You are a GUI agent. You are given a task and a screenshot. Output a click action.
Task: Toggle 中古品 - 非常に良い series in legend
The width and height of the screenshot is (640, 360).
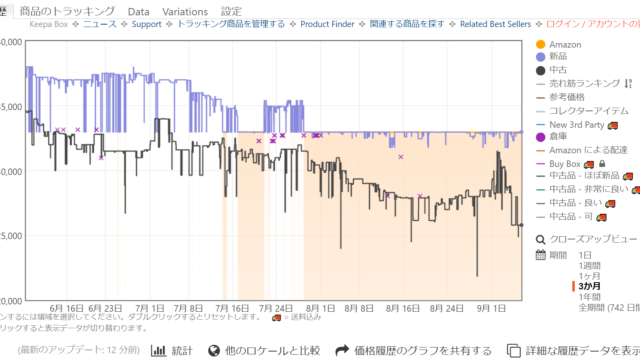589,189
